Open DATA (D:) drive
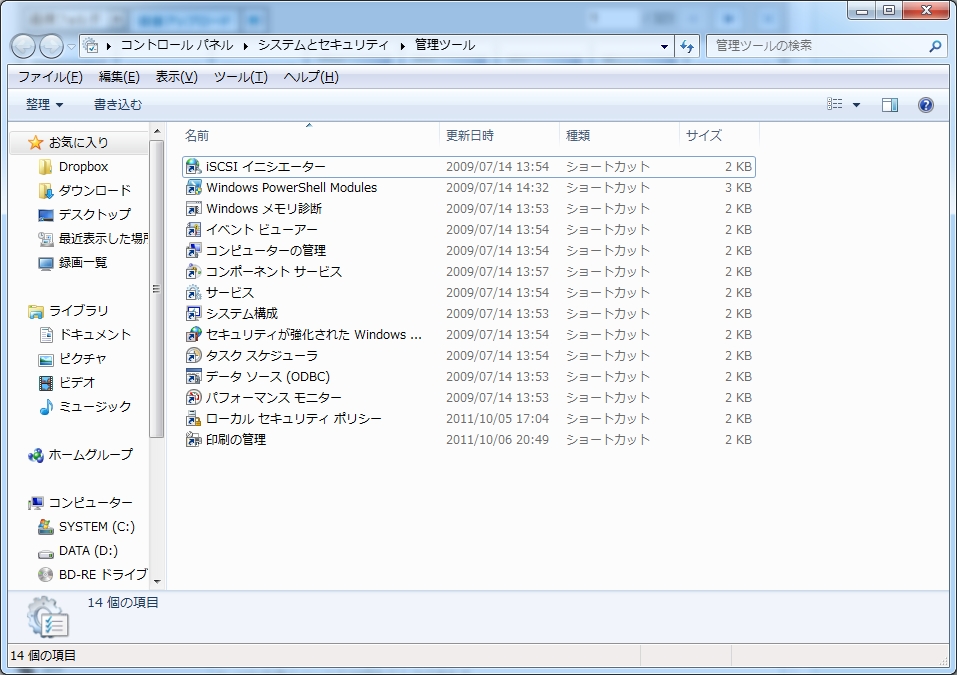 pos(78,550)
